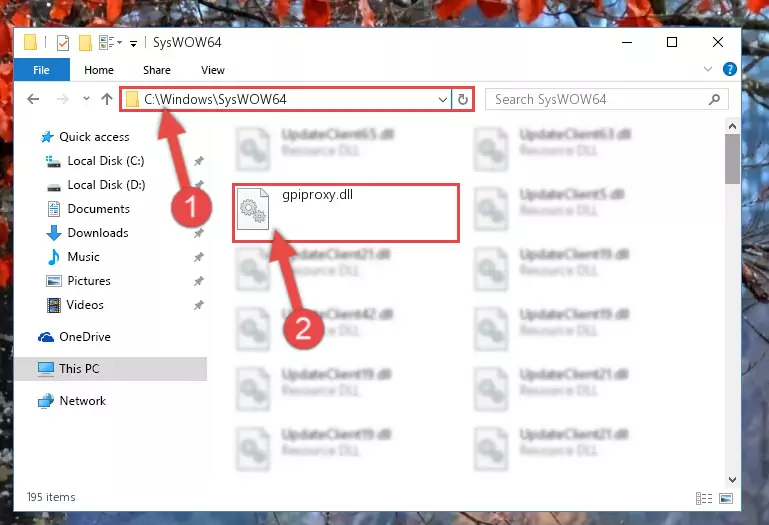Click the pin icon beside Pictures
This screenshot has width=769, height=525.
(199, 281)
